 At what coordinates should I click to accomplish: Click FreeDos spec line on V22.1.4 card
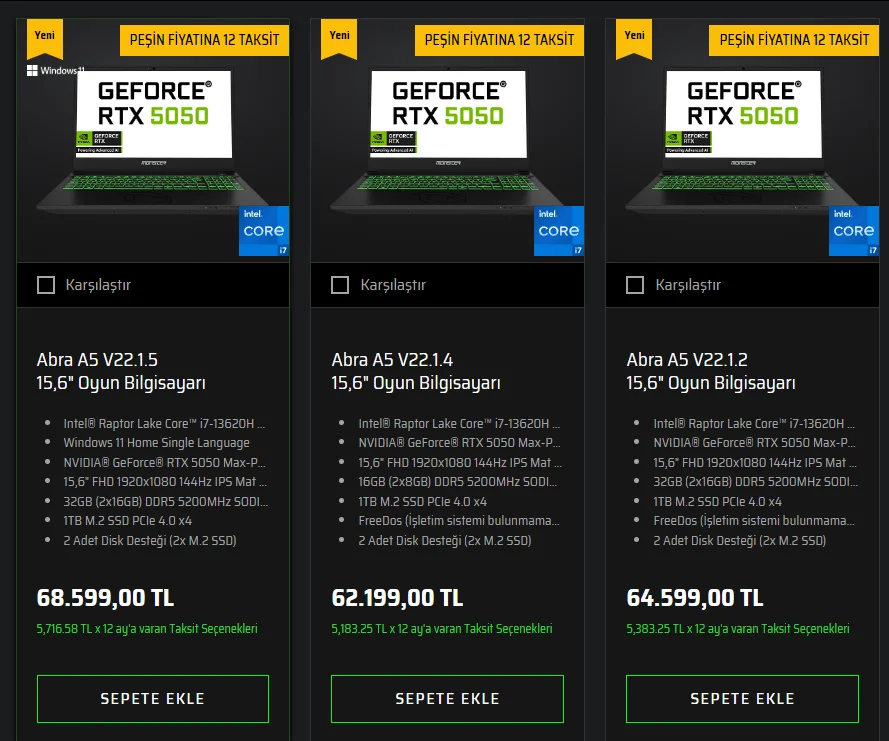pos(459,520)
